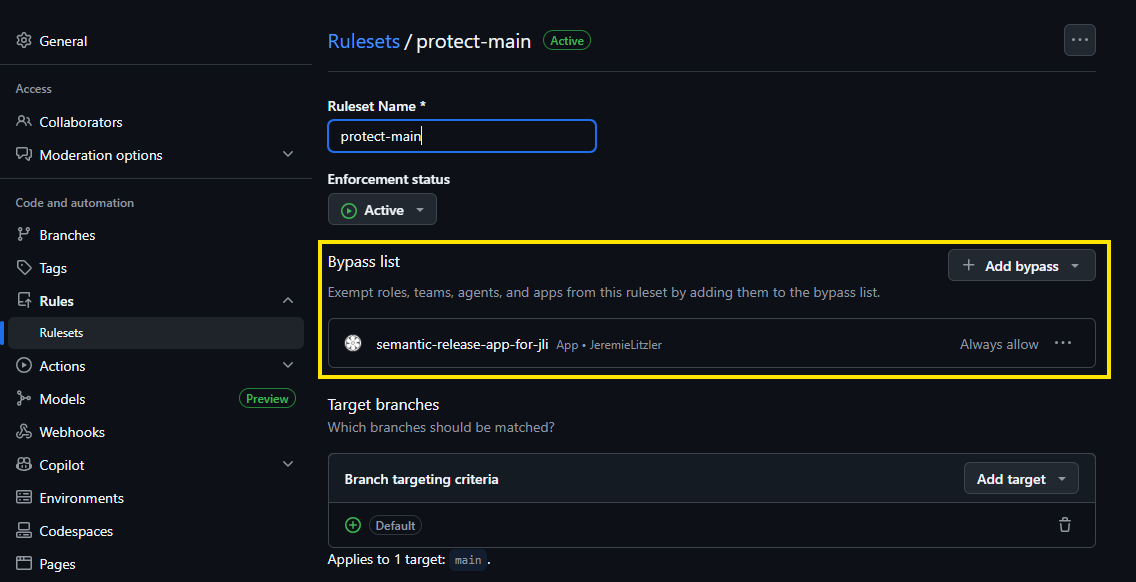
Task: Follow the Rulesets breadcrumb link
Action: click(x=363, y=41)
